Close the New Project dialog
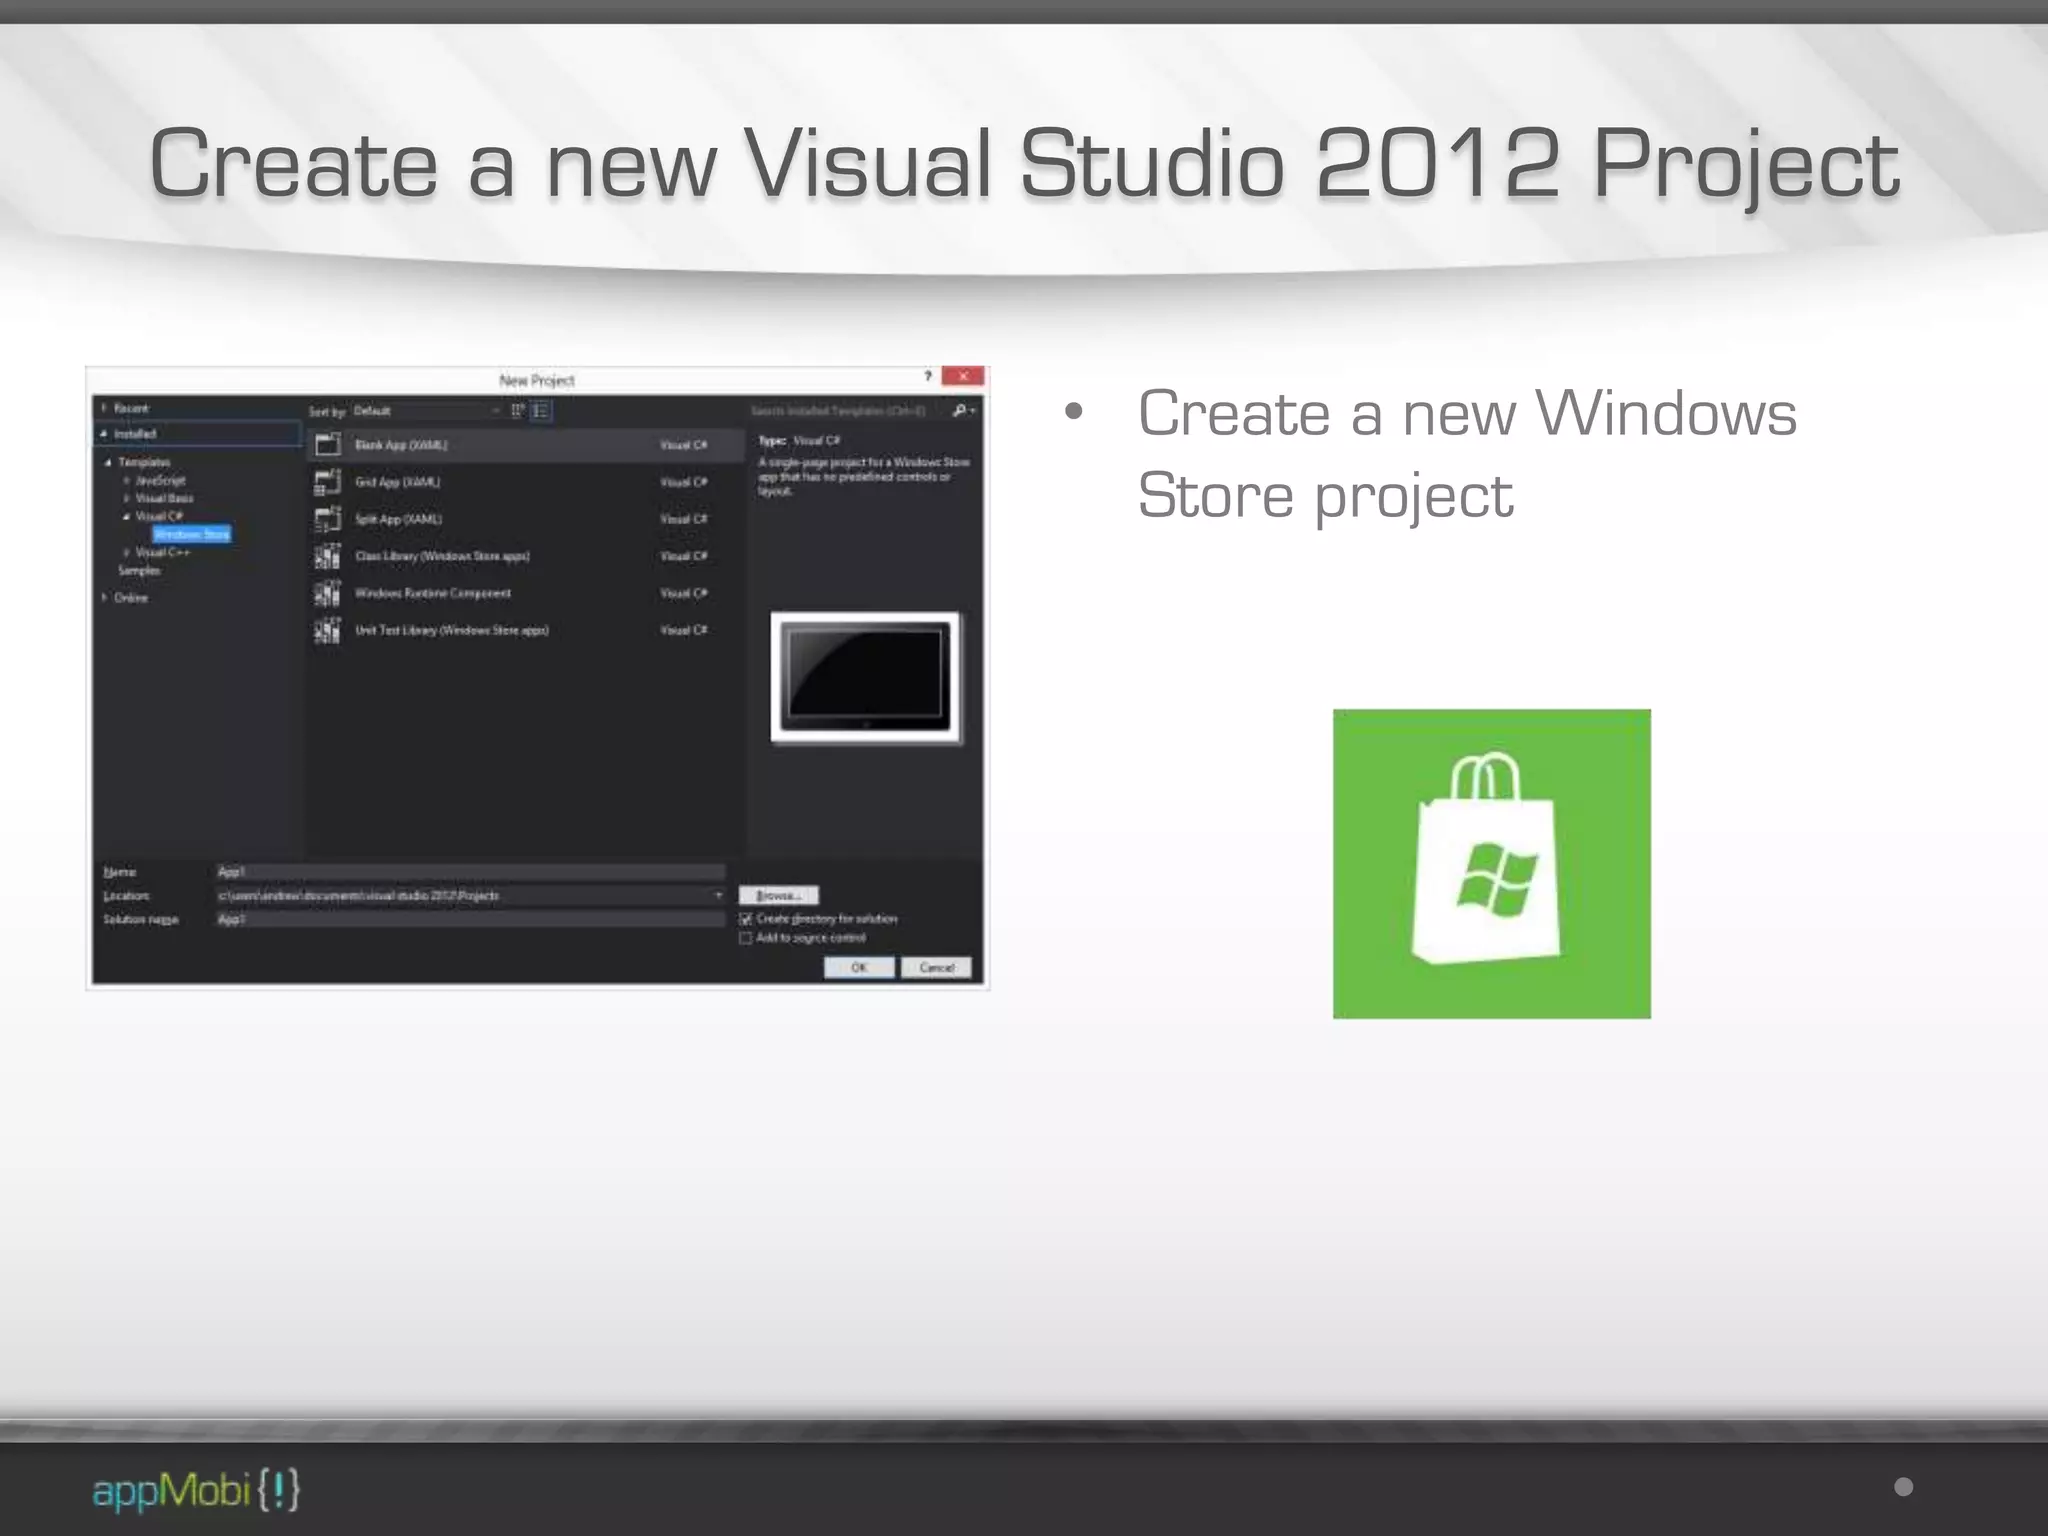The width and height of the screenshot is (2048, 1536). coord(963,376)
